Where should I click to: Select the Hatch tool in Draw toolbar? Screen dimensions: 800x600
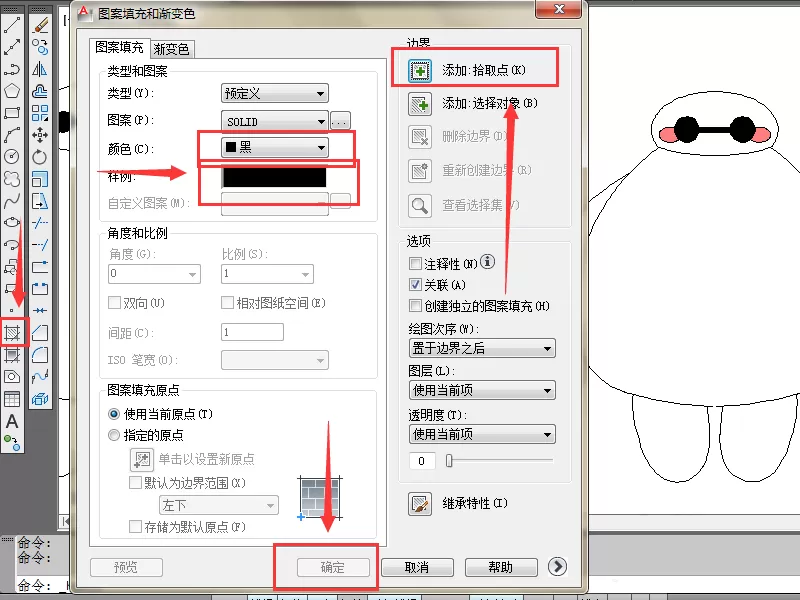12,333
